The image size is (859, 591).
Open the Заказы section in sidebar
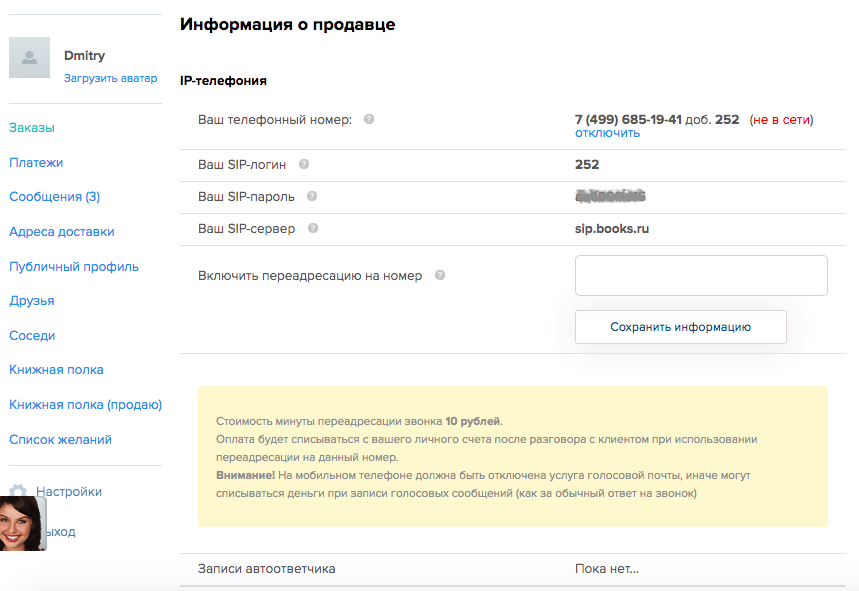(32, 128)
